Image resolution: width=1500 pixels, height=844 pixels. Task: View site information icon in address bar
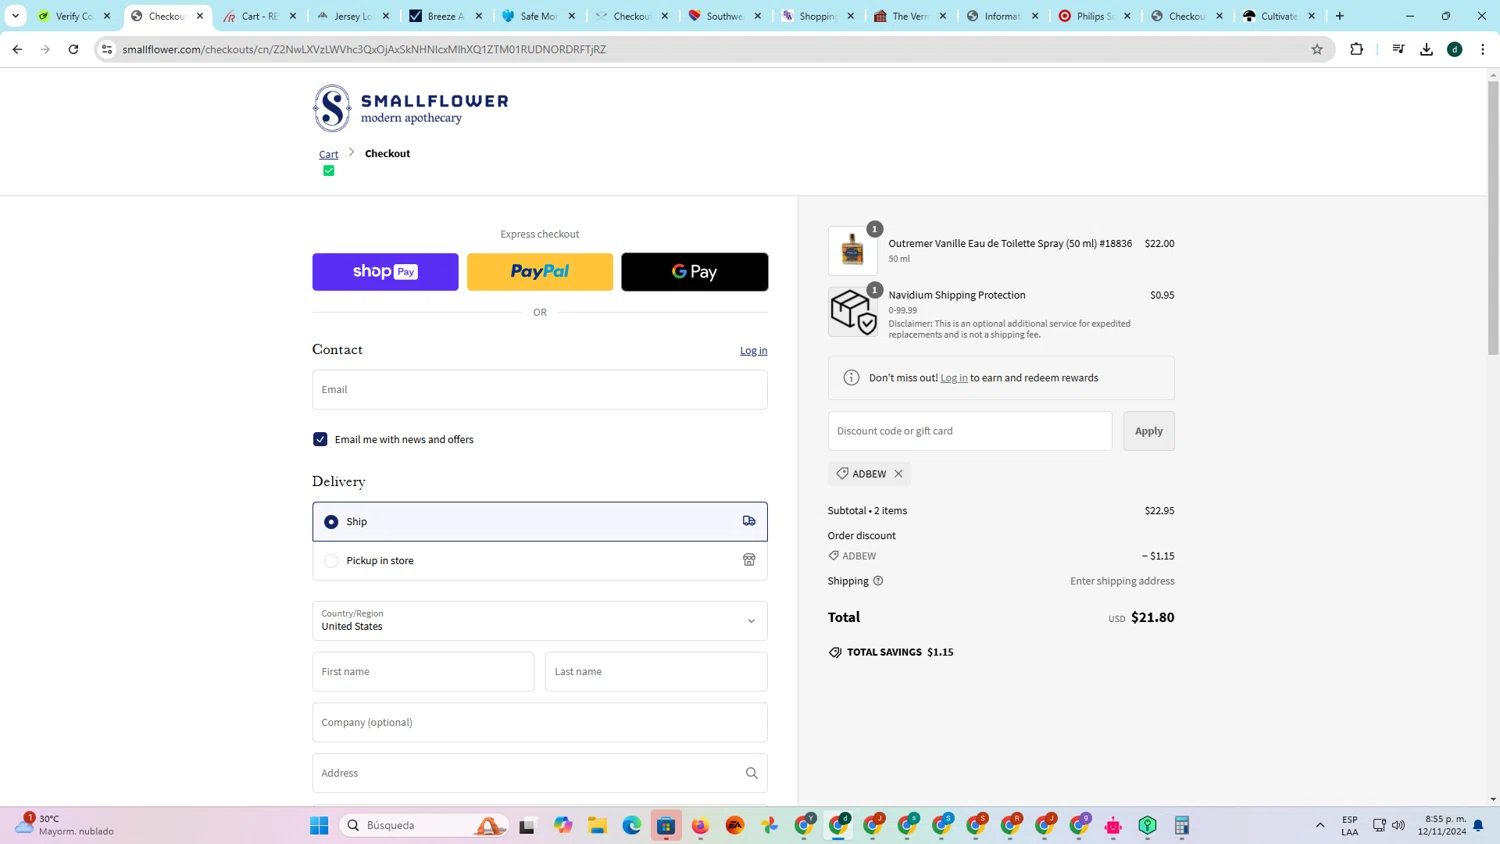tap(107, 49)
